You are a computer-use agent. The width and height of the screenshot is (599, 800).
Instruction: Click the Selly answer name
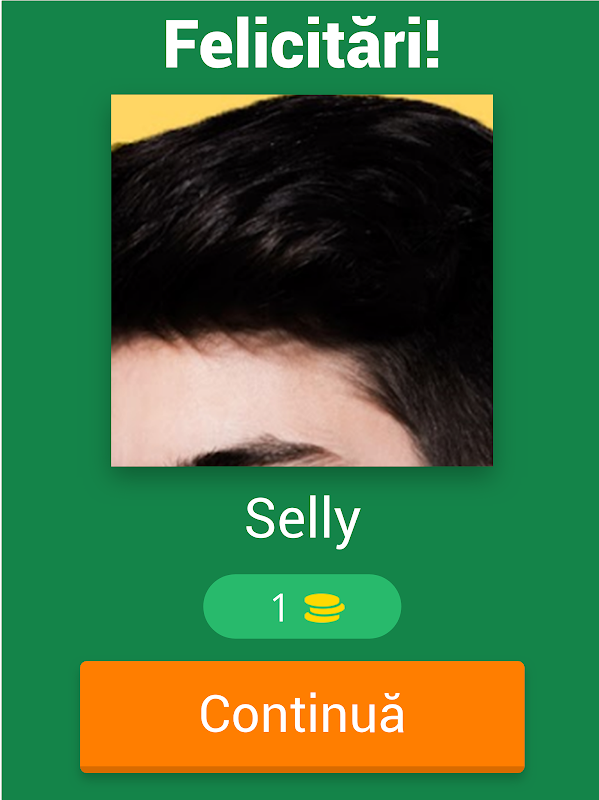click(303, 521)
